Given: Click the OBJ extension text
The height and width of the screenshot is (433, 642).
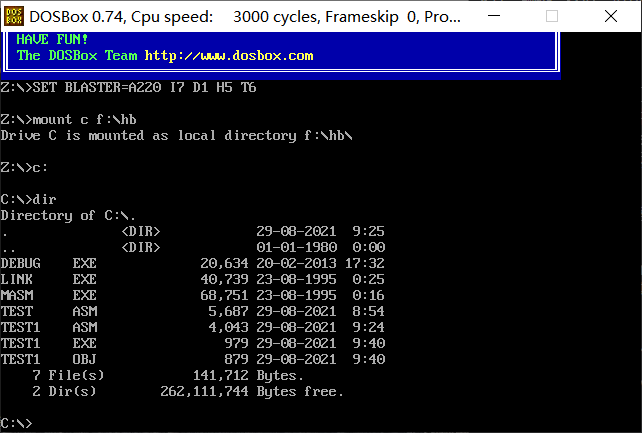Looking at the screenshot, I should point(84,359).
